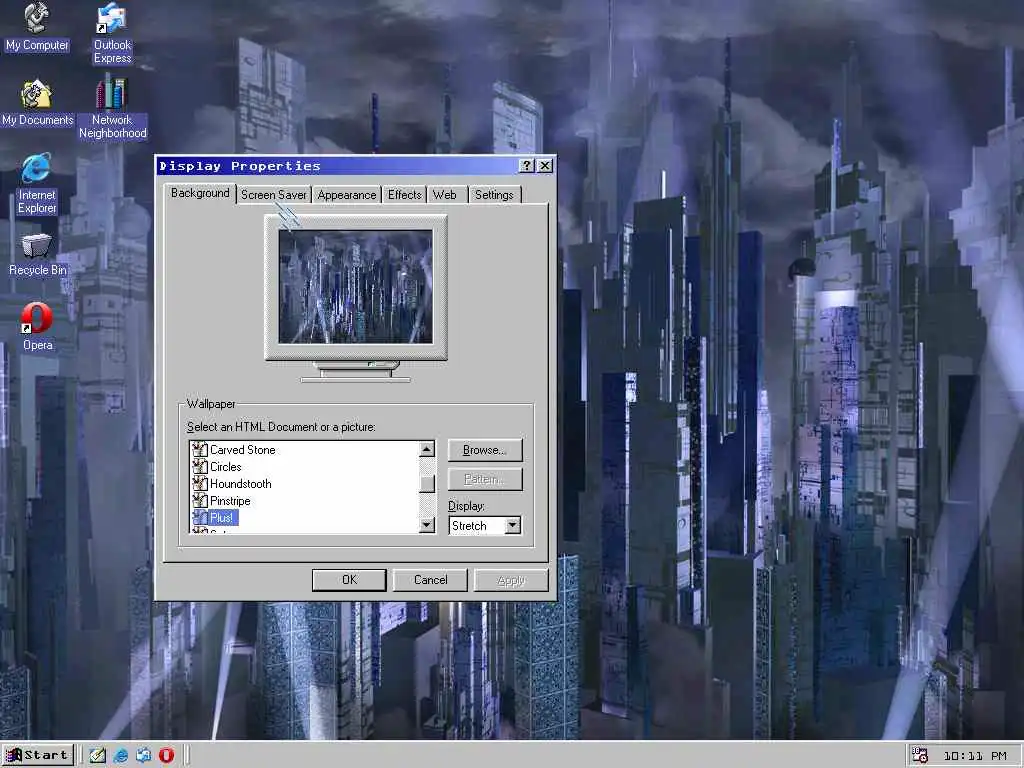
Task: Open Network Neighborhood desktop icon
Action: [112, 108]
